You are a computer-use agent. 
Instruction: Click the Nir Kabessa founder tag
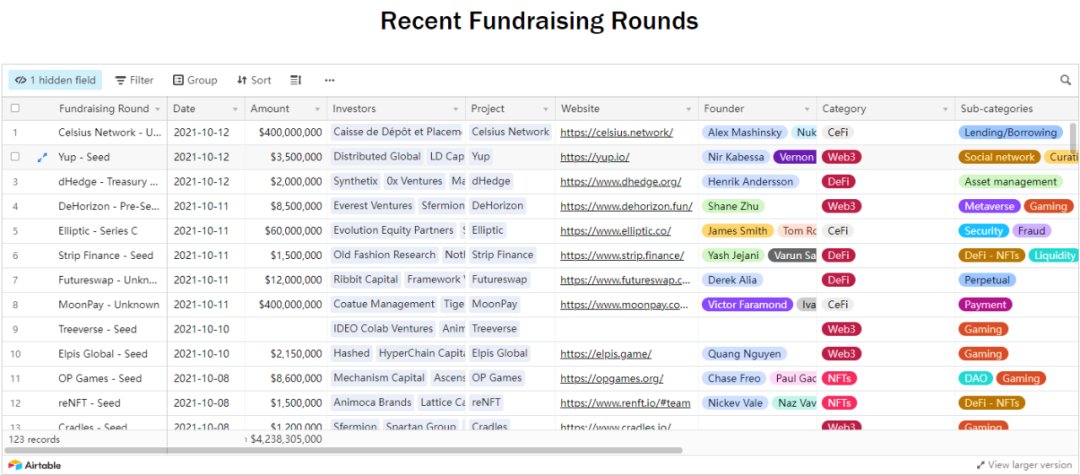pos(736,157)
